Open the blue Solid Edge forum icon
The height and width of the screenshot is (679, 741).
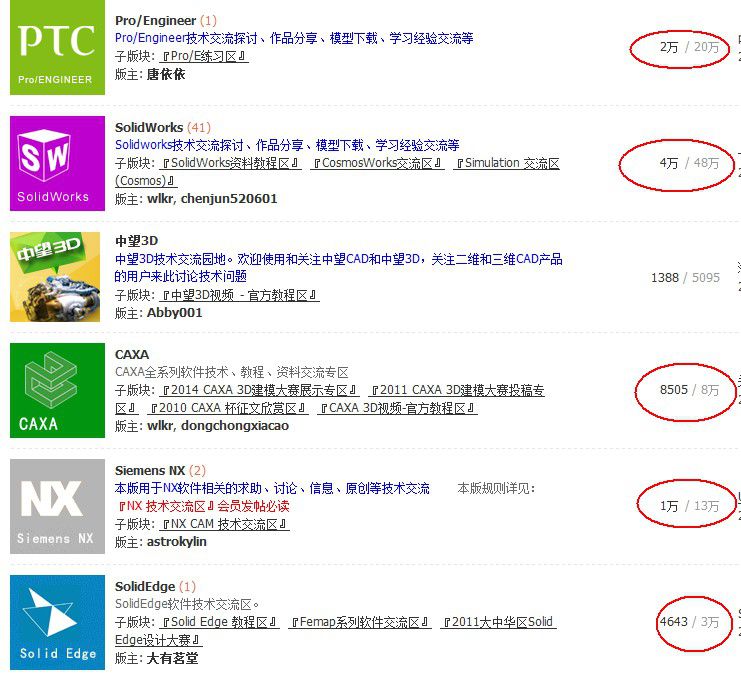pos(57,622)
